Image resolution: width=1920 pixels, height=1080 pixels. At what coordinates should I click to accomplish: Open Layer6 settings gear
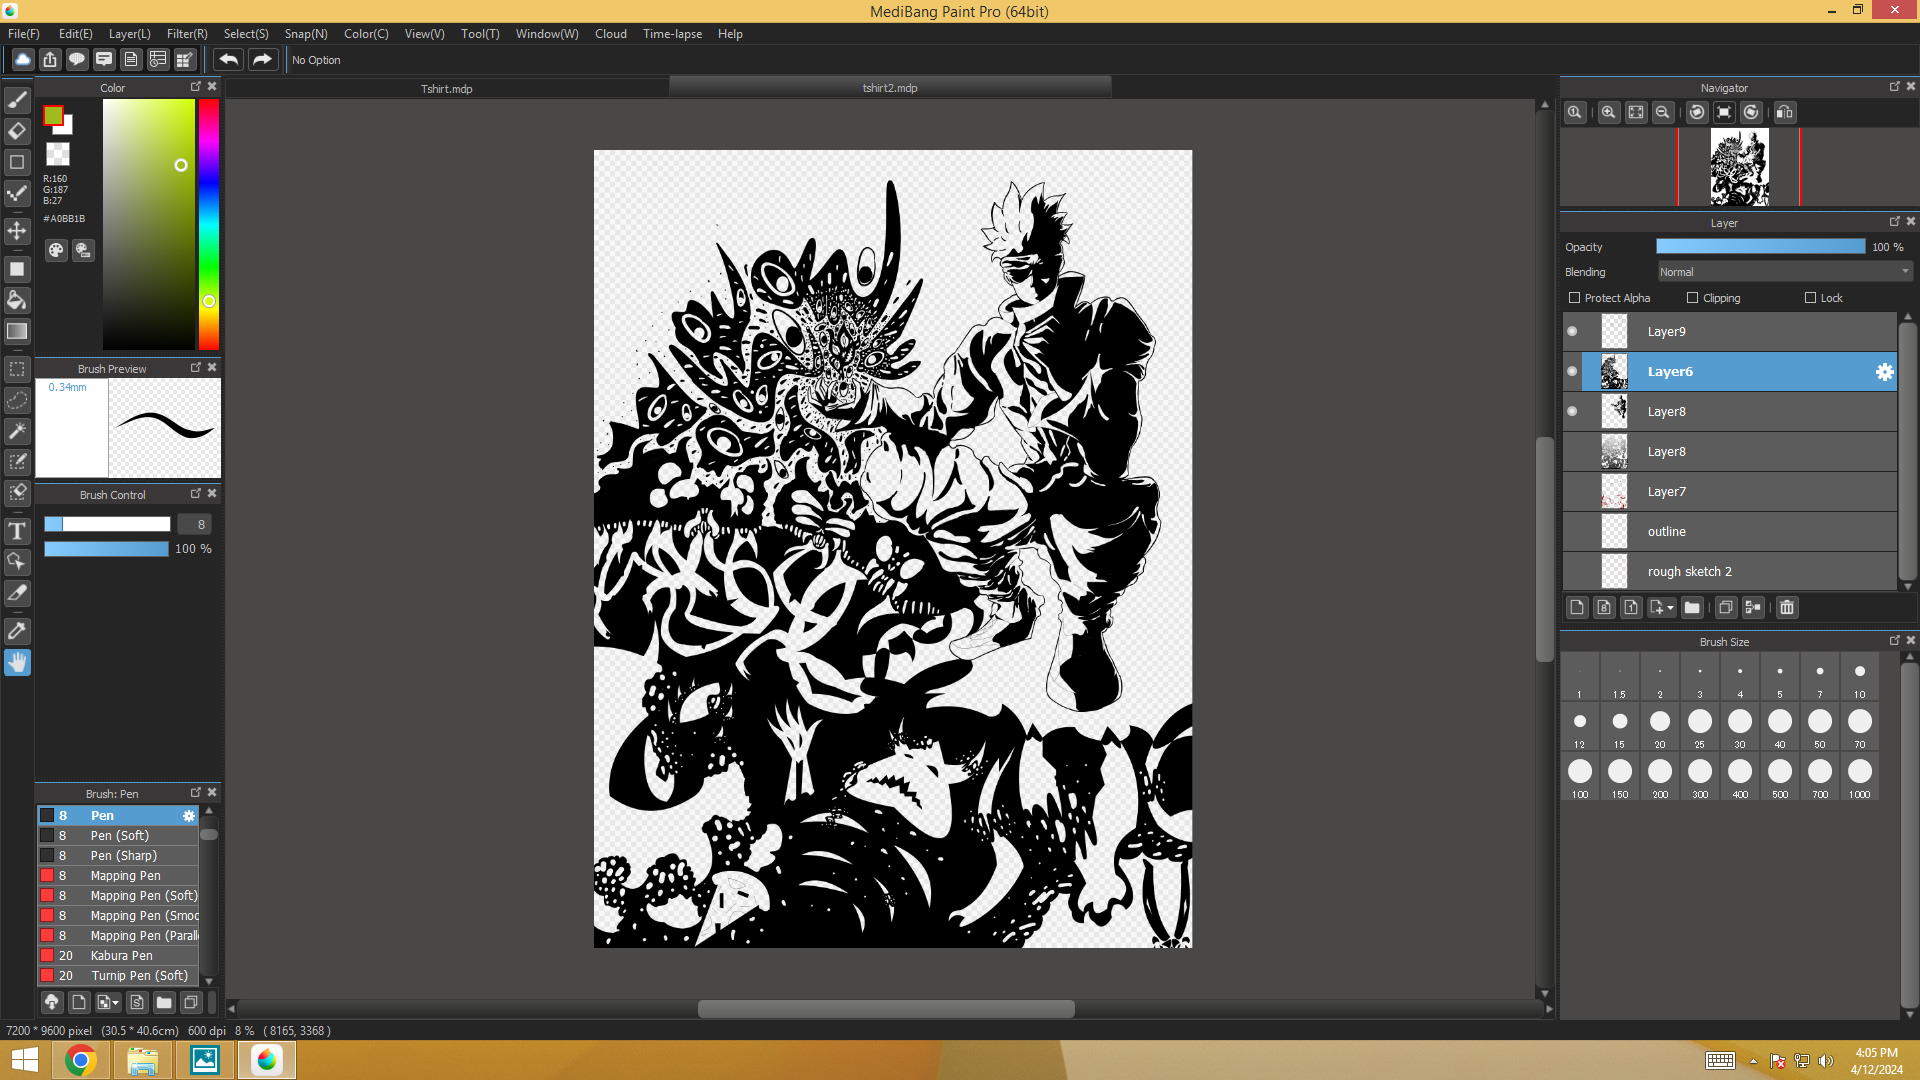pos(1884,372)
